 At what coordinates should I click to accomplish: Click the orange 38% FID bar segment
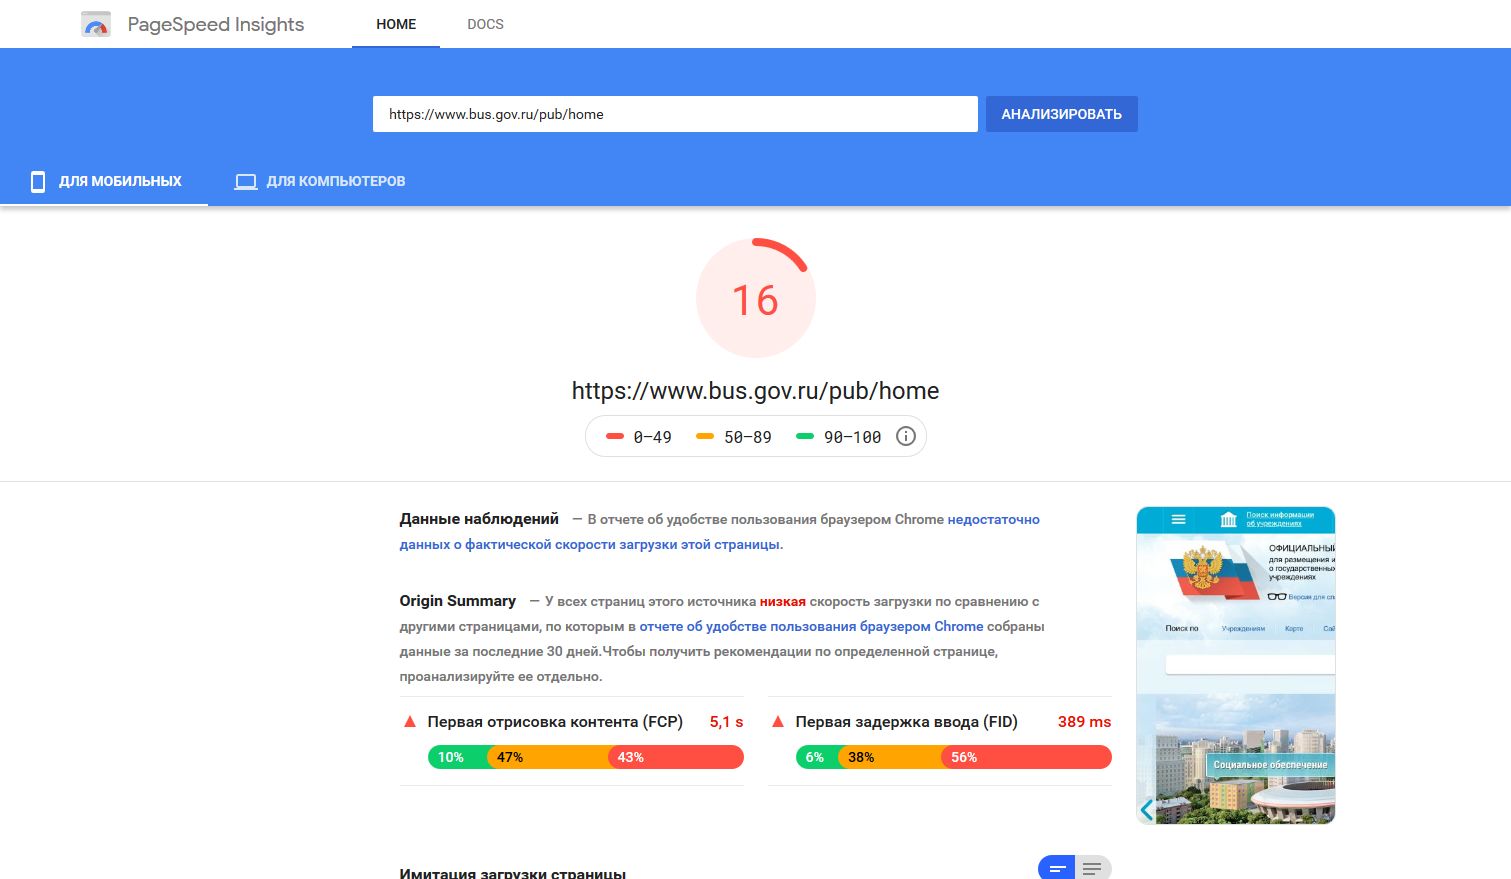(x=889, y=757)
